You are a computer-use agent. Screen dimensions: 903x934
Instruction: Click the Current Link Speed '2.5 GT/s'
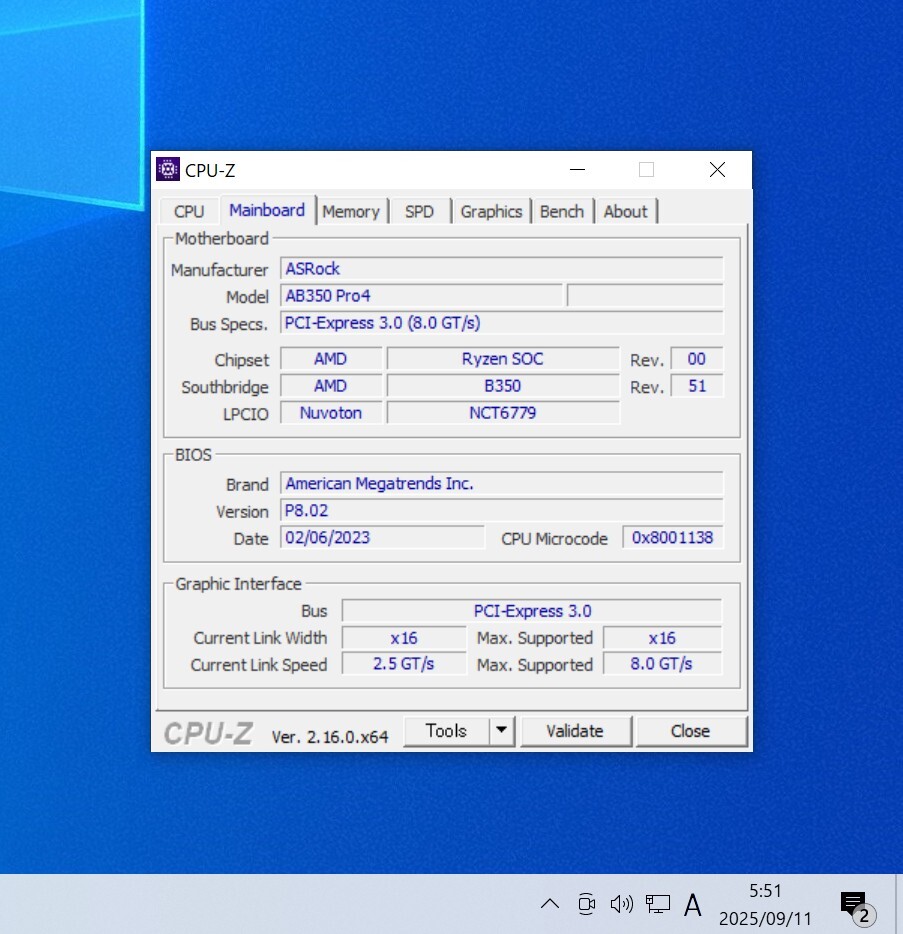[x=404, y=664]
